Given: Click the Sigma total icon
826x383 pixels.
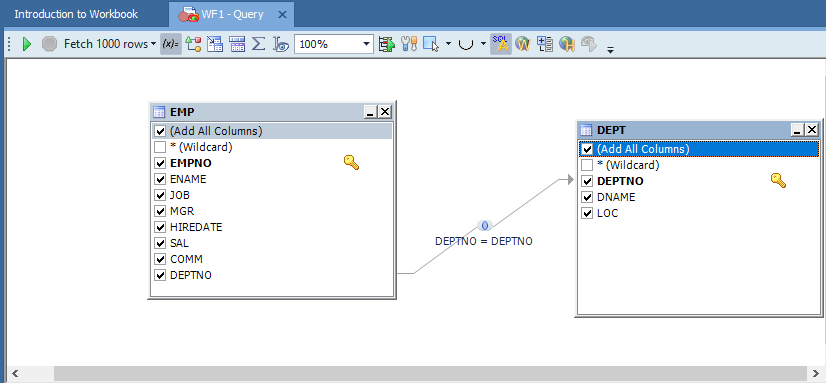Looking at the screenshot, I should click(258, 44).
